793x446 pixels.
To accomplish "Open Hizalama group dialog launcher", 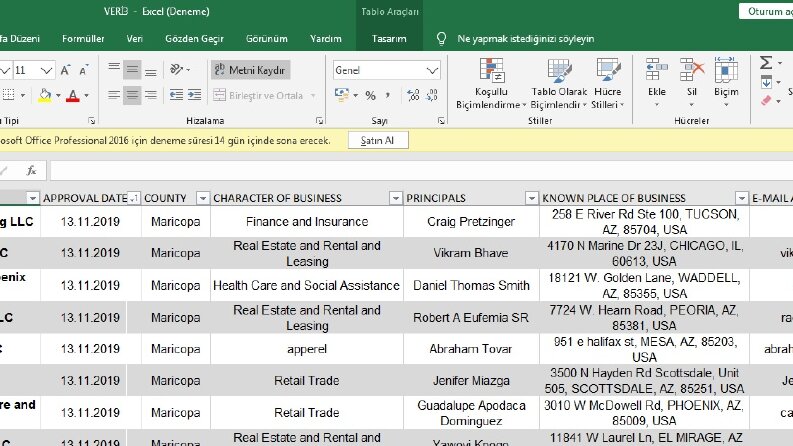I will pyautogui.click(x=319, y=121).
